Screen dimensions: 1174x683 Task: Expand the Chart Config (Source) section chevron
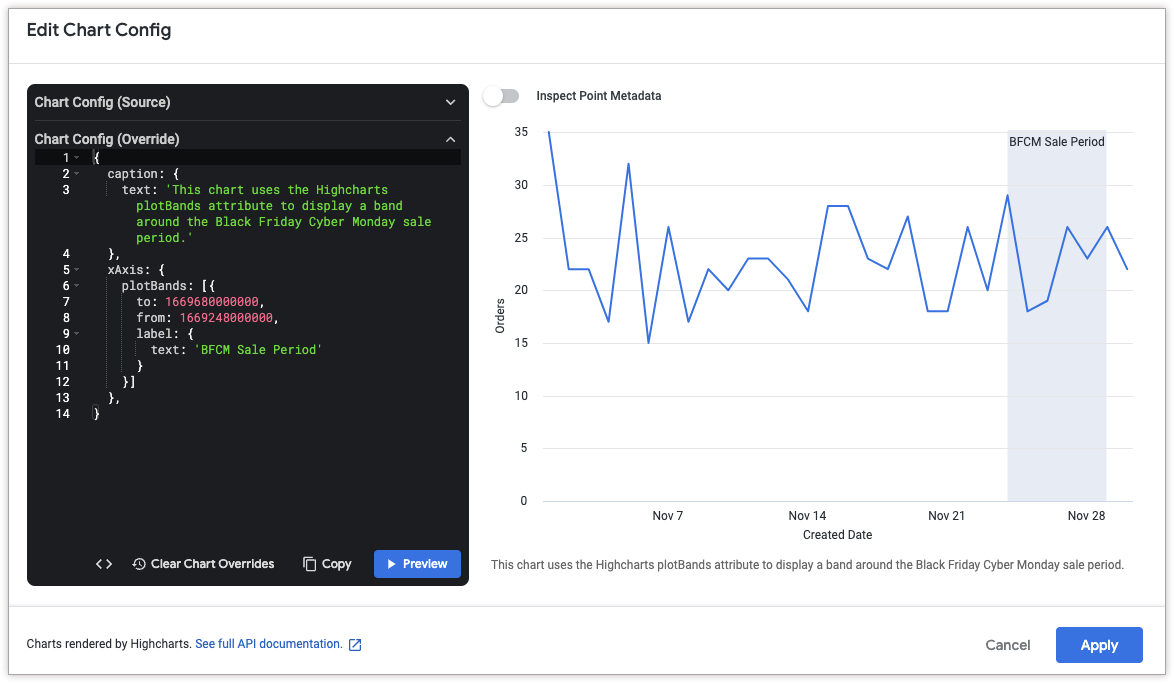450,102
